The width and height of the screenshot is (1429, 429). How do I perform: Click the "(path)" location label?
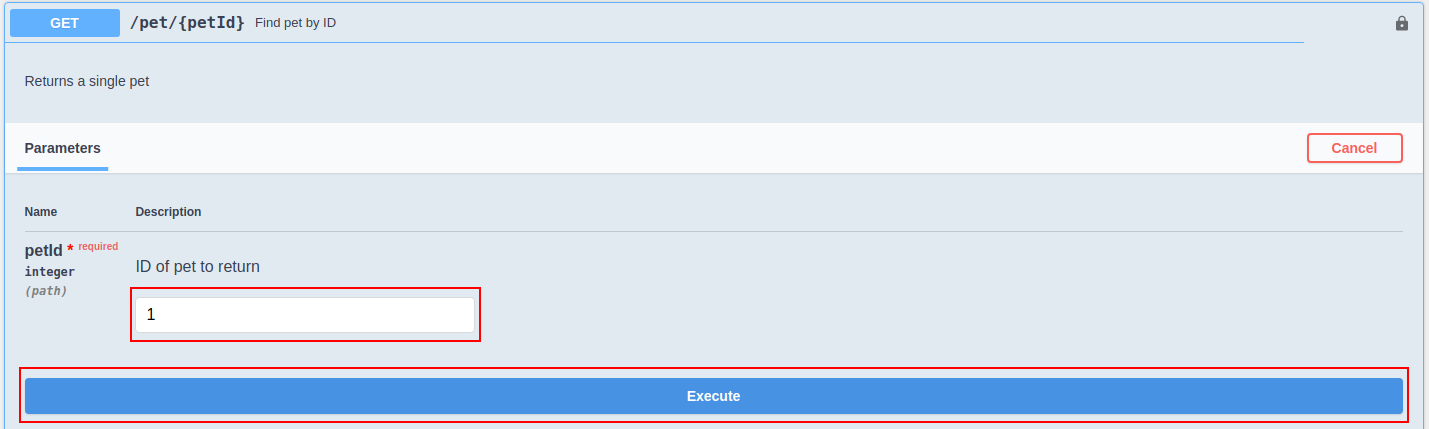(46, 291)
